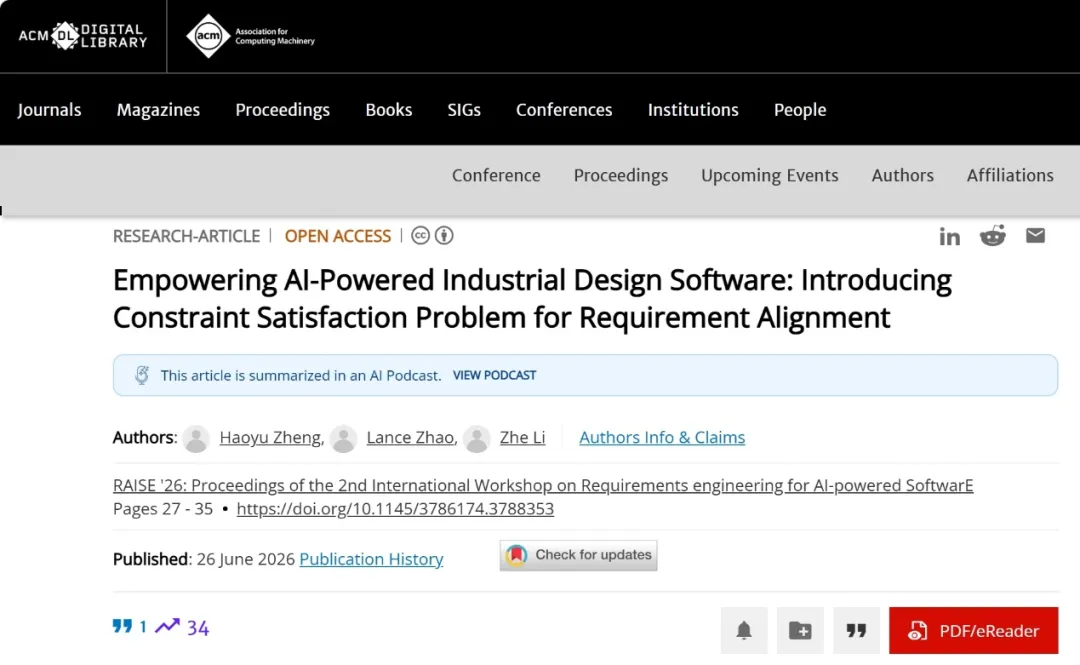Select the Upcoming Events tab
Image resolution: width=1080 pixels, height=665 pixels.
click(769, 175)
